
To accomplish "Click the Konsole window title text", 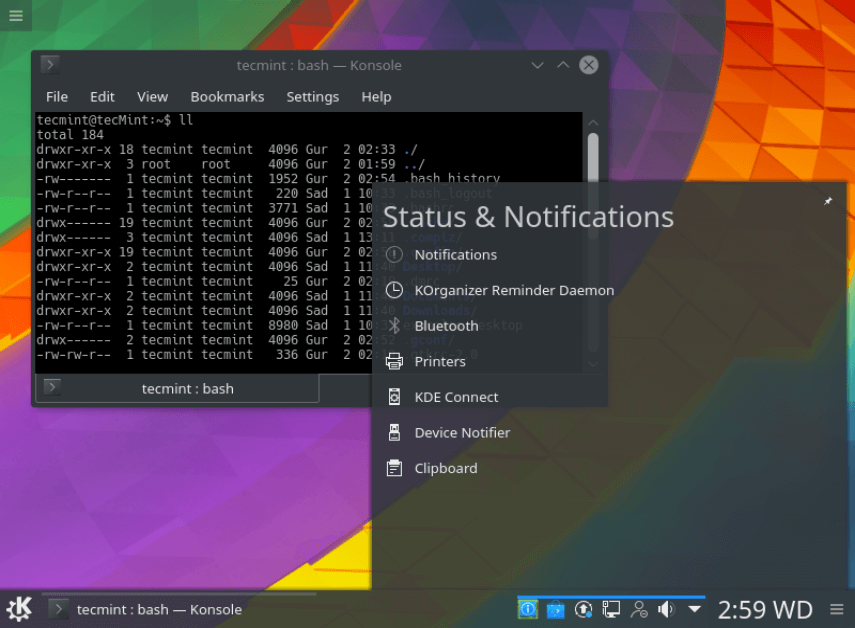I will pyautogui.click(x=319, y=65).
